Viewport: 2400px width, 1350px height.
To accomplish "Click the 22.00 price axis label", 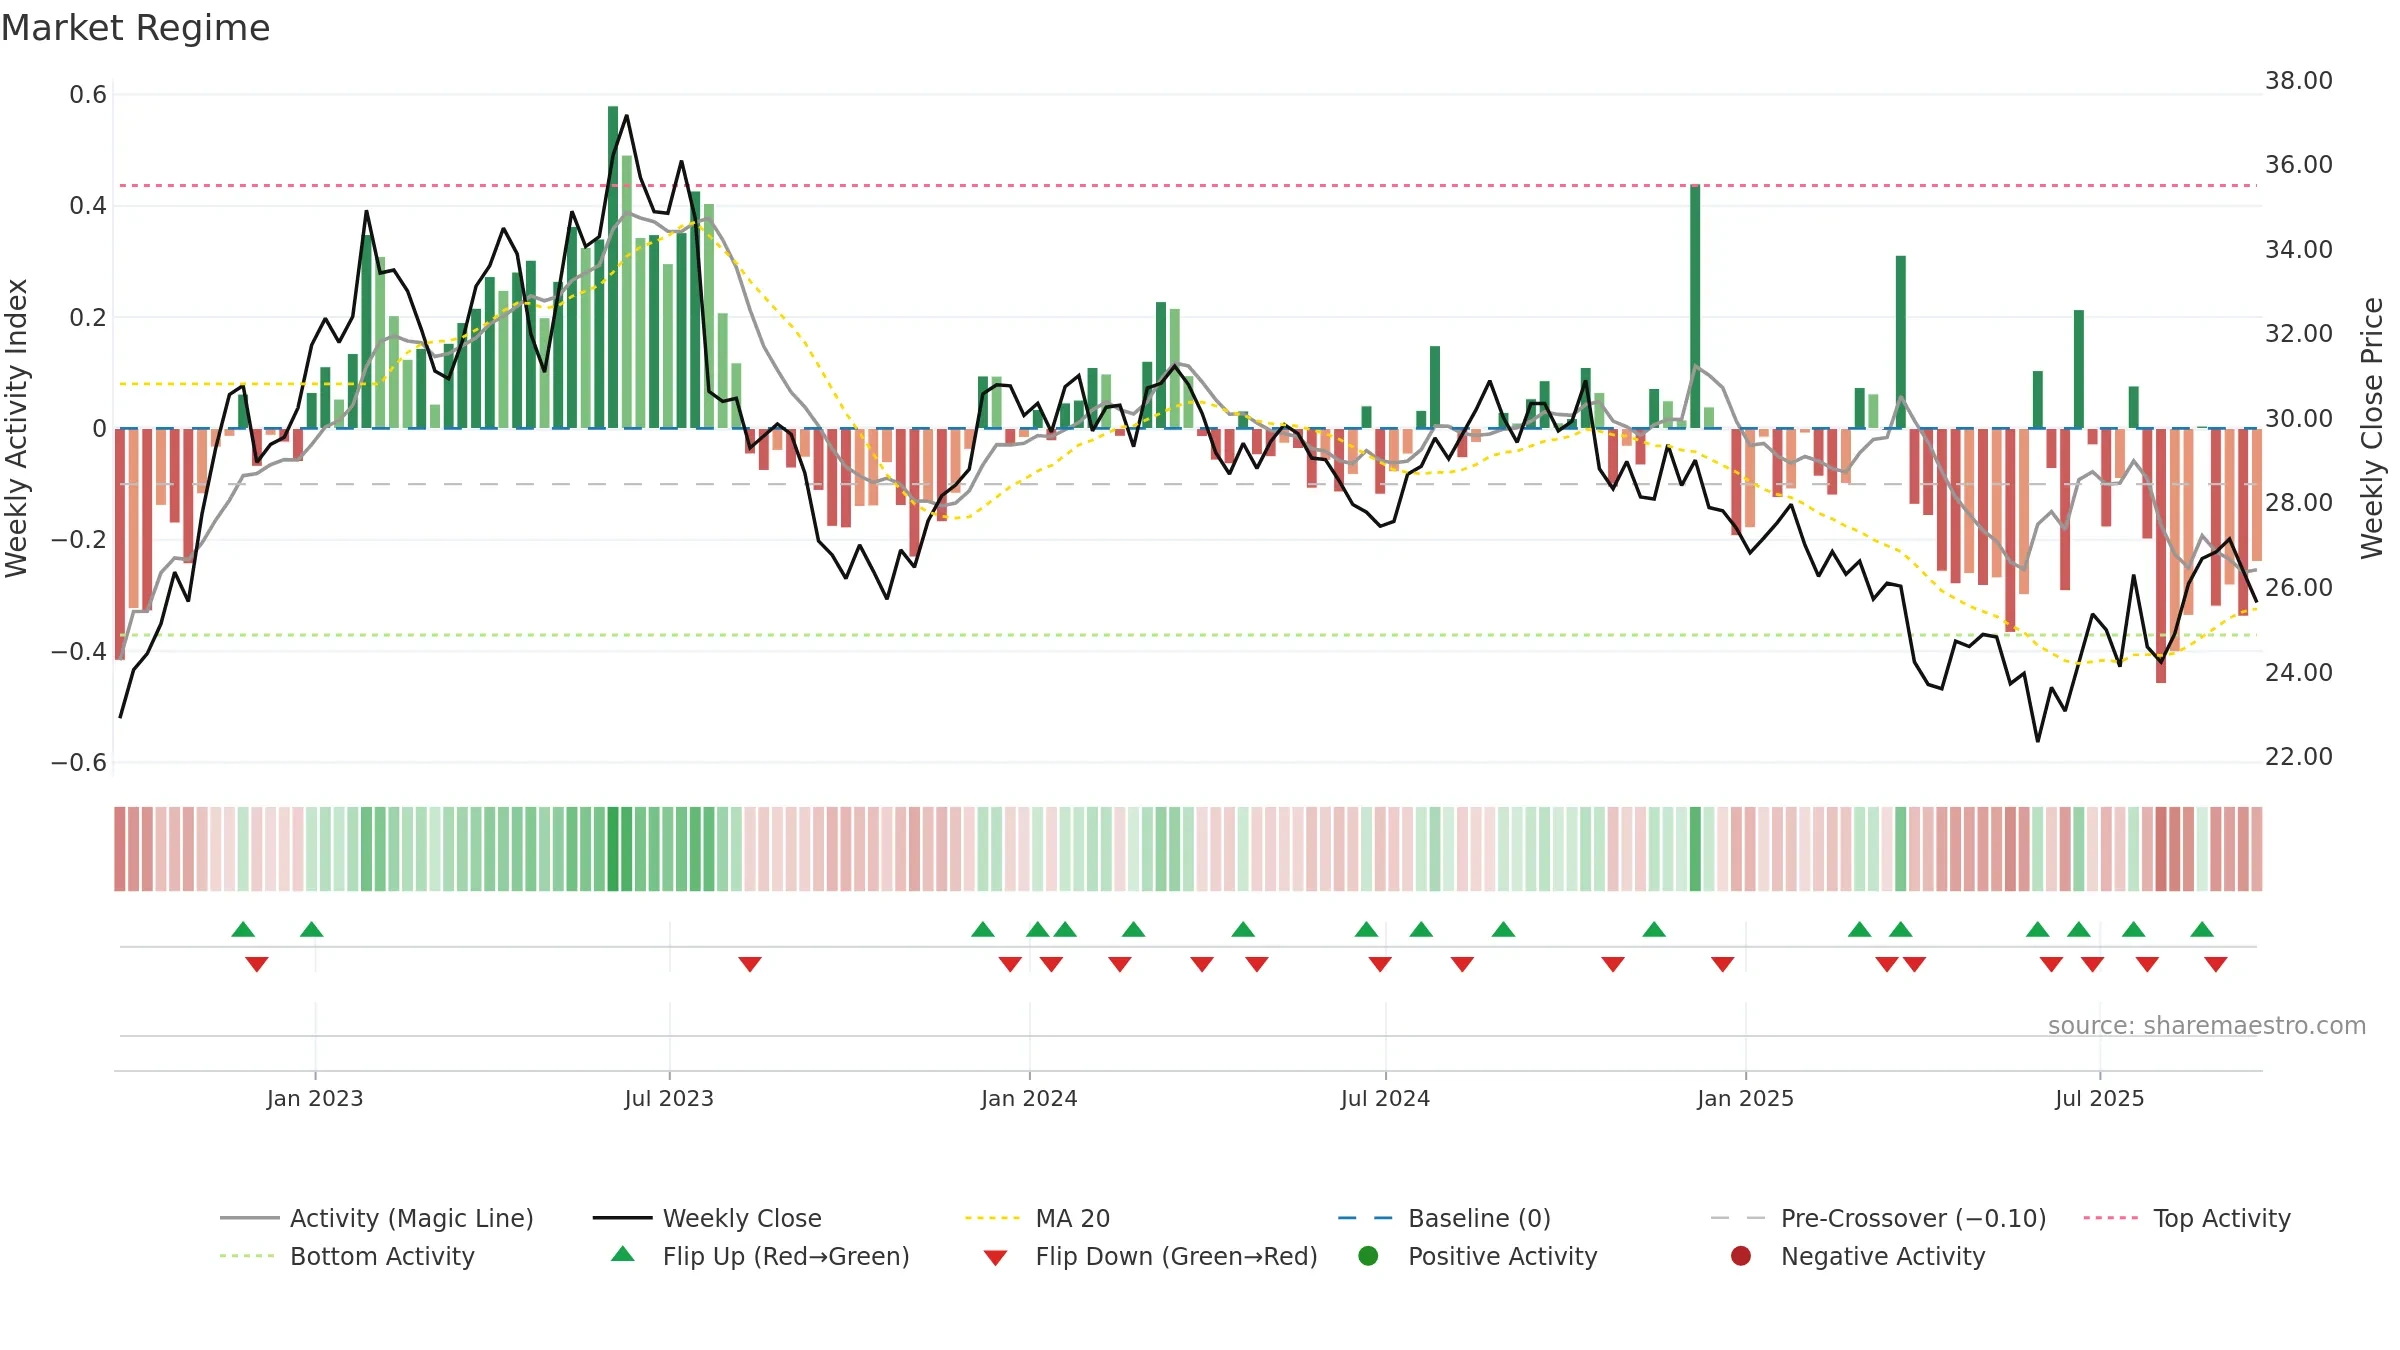I will tap(2298, 756).
